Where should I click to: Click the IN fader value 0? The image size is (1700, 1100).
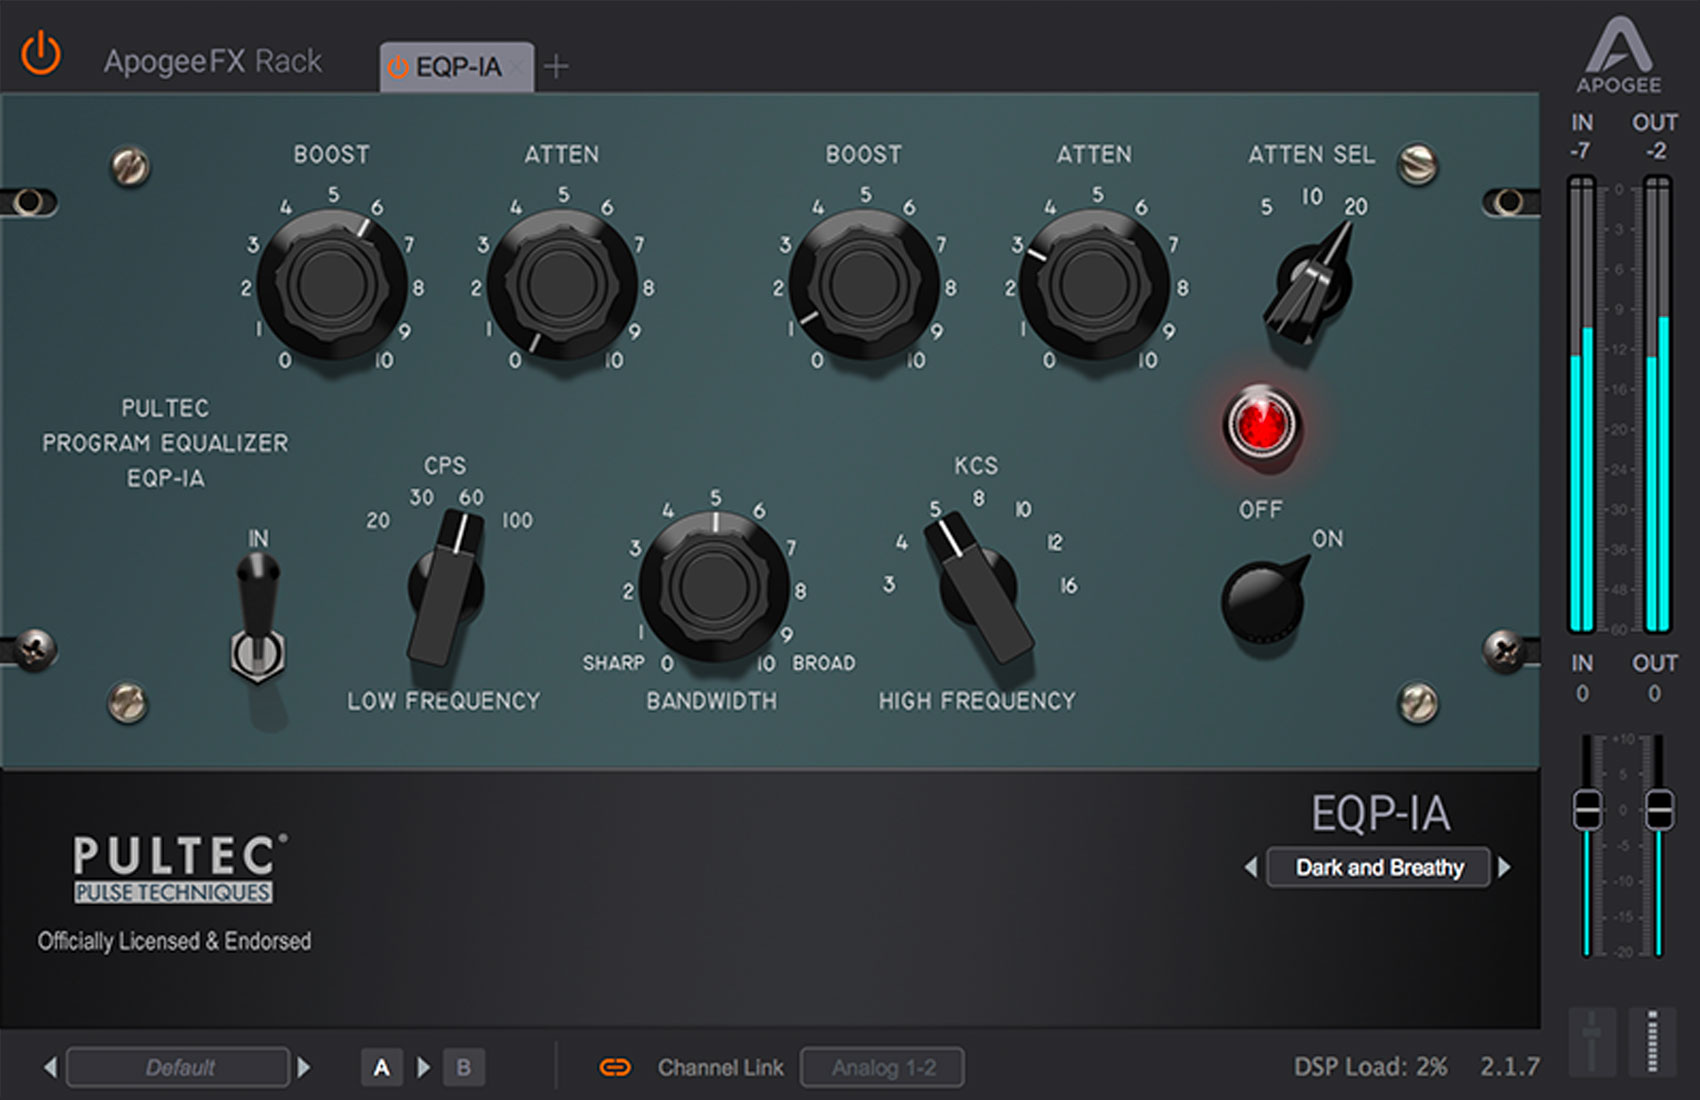click(1582, 693)
